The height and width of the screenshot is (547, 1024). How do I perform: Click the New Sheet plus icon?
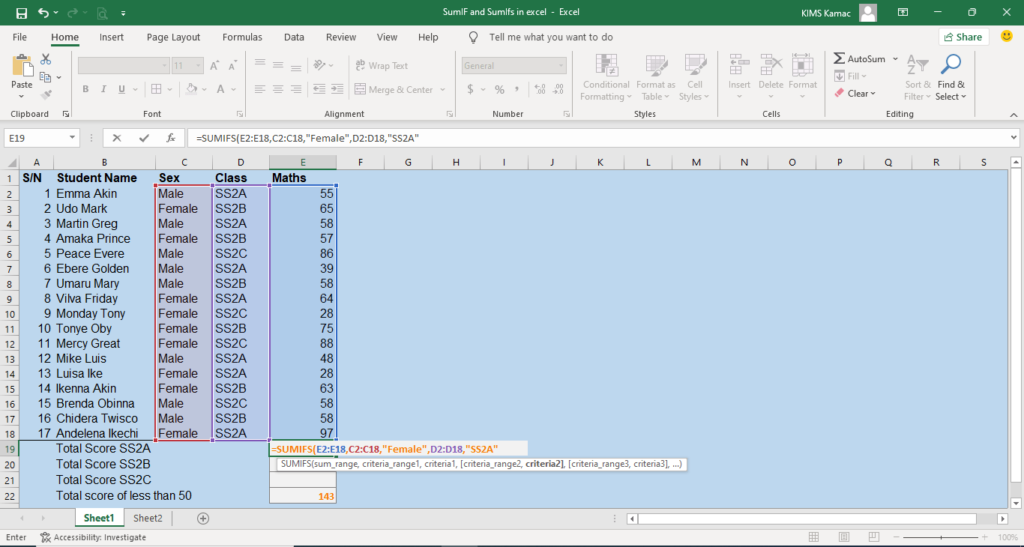click(x=203, y=518)
